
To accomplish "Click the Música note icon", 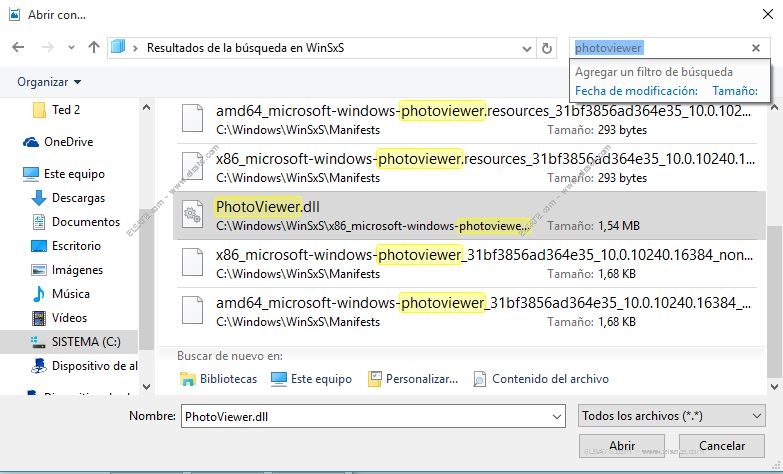I will (38, 294).
